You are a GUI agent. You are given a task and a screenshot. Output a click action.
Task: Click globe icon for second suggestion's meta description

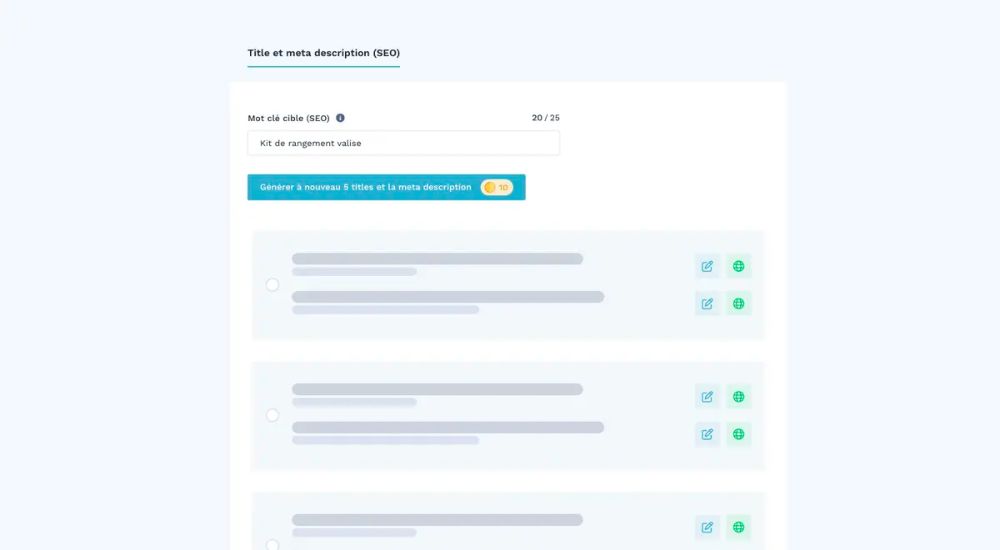point(738,434)
